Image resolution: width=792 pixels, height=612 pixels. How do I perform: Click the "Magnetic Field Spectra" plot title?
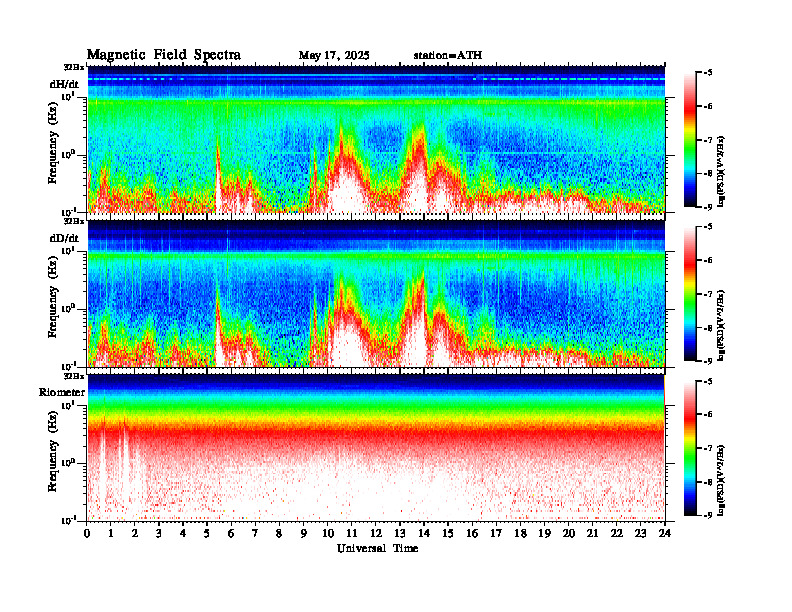[164, 55]
